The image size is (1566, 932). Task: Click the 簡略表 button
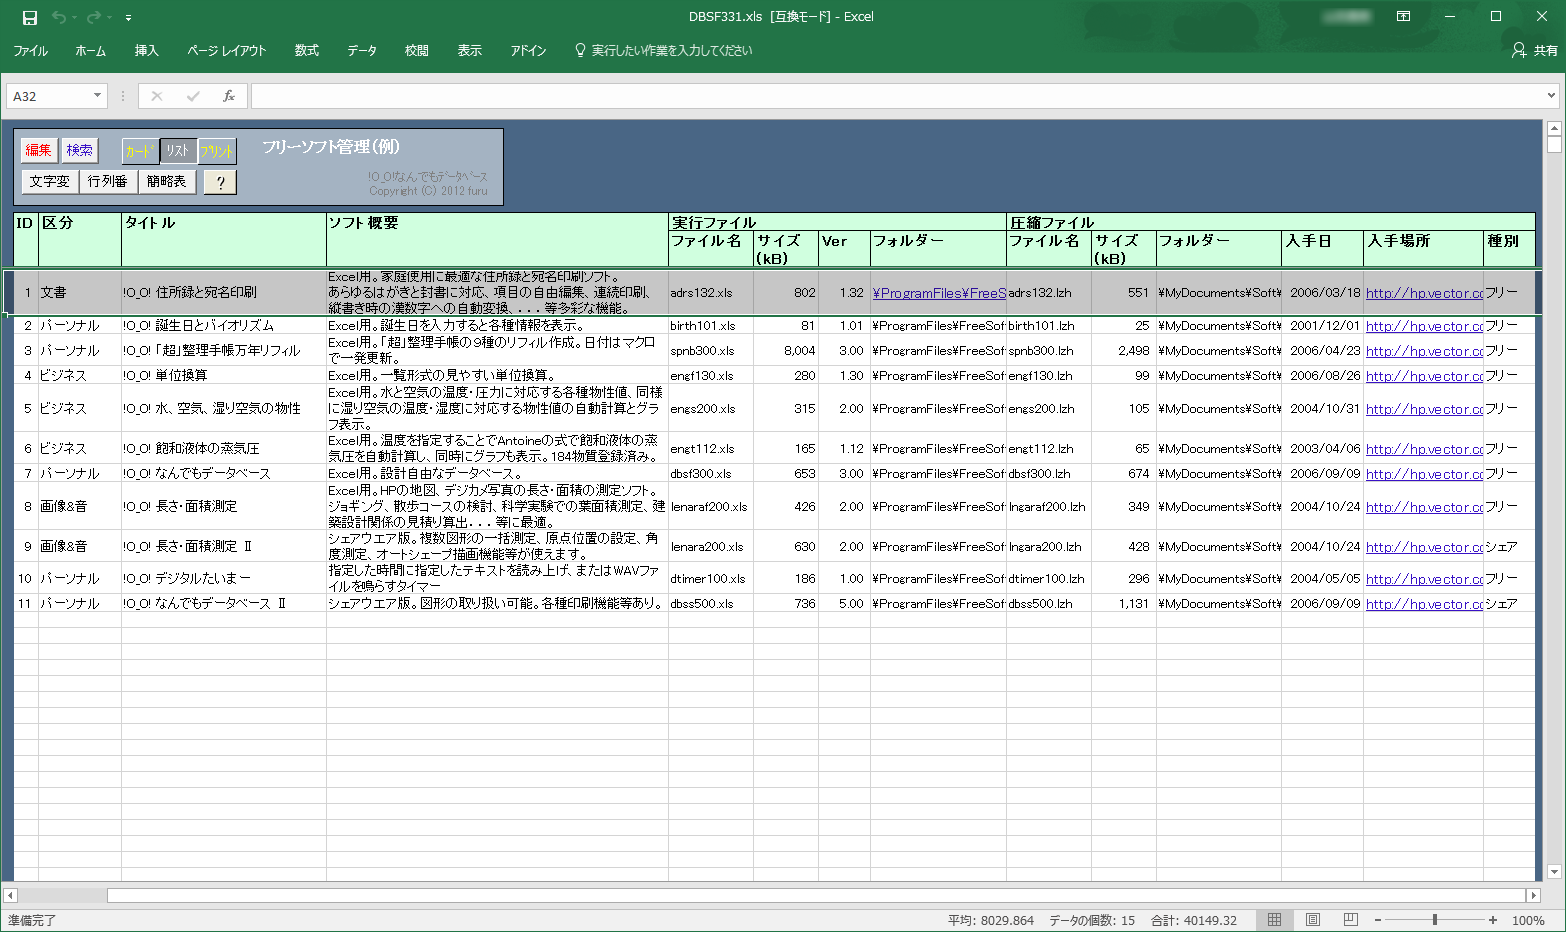(x=166, y=181)
